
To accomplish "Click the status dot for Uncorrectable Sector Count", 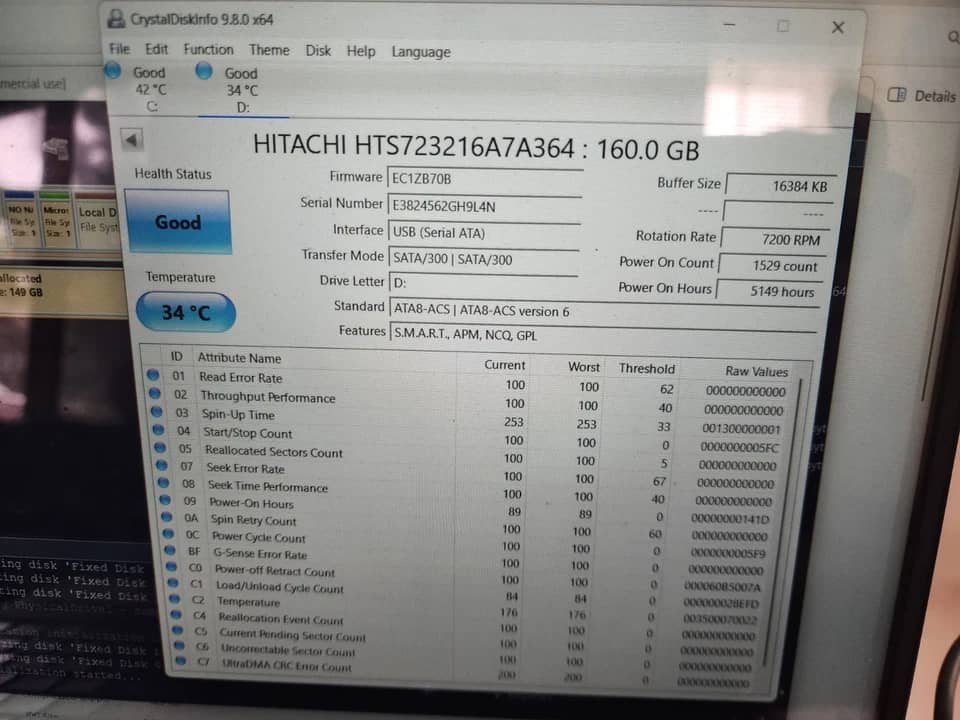I will point(179,645).
